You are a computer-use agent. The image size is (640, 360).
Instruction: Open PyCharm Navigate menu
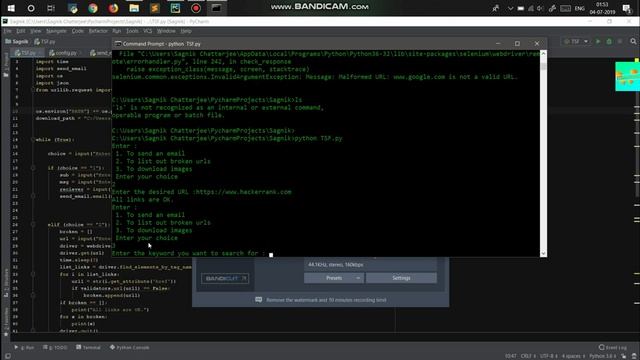click(56, 31)
